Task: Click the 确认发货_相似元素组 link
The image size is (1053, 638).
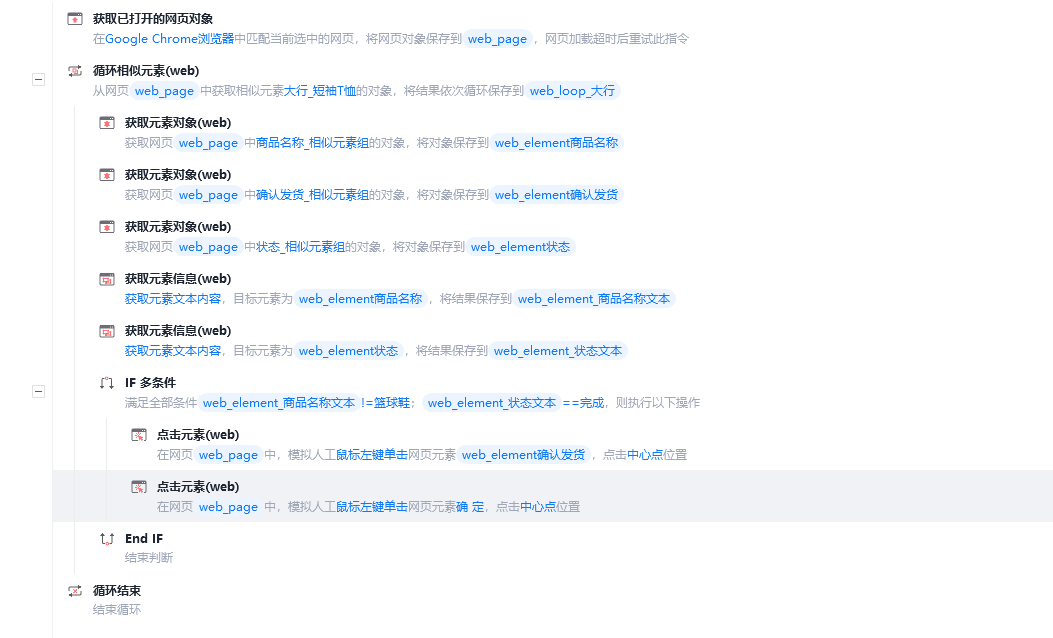Action: tap(312, 195)
